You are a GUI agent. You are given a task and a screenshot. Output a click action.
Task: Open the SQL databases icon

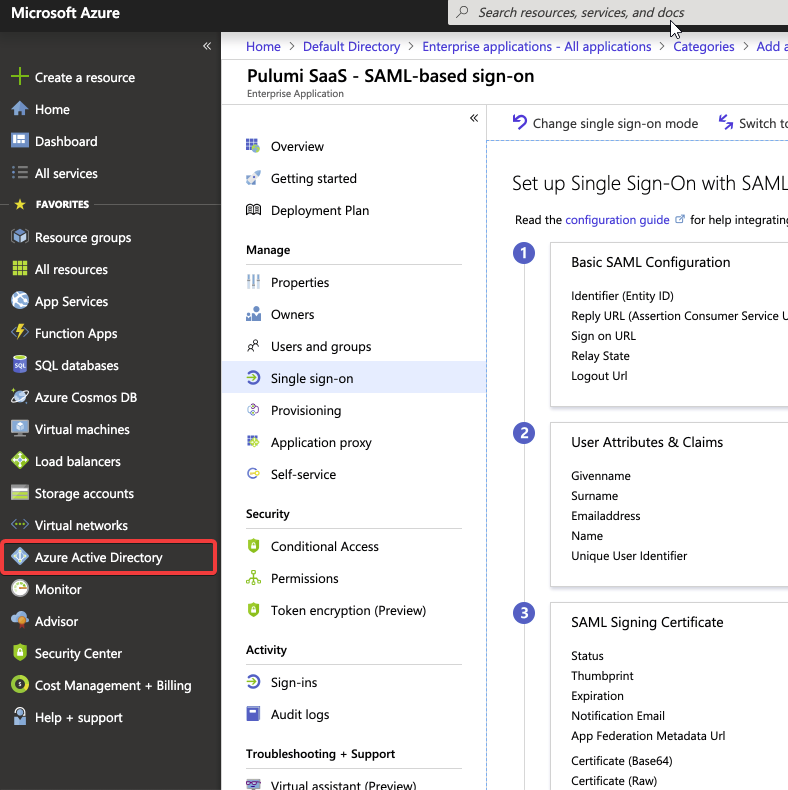point(20,364)
